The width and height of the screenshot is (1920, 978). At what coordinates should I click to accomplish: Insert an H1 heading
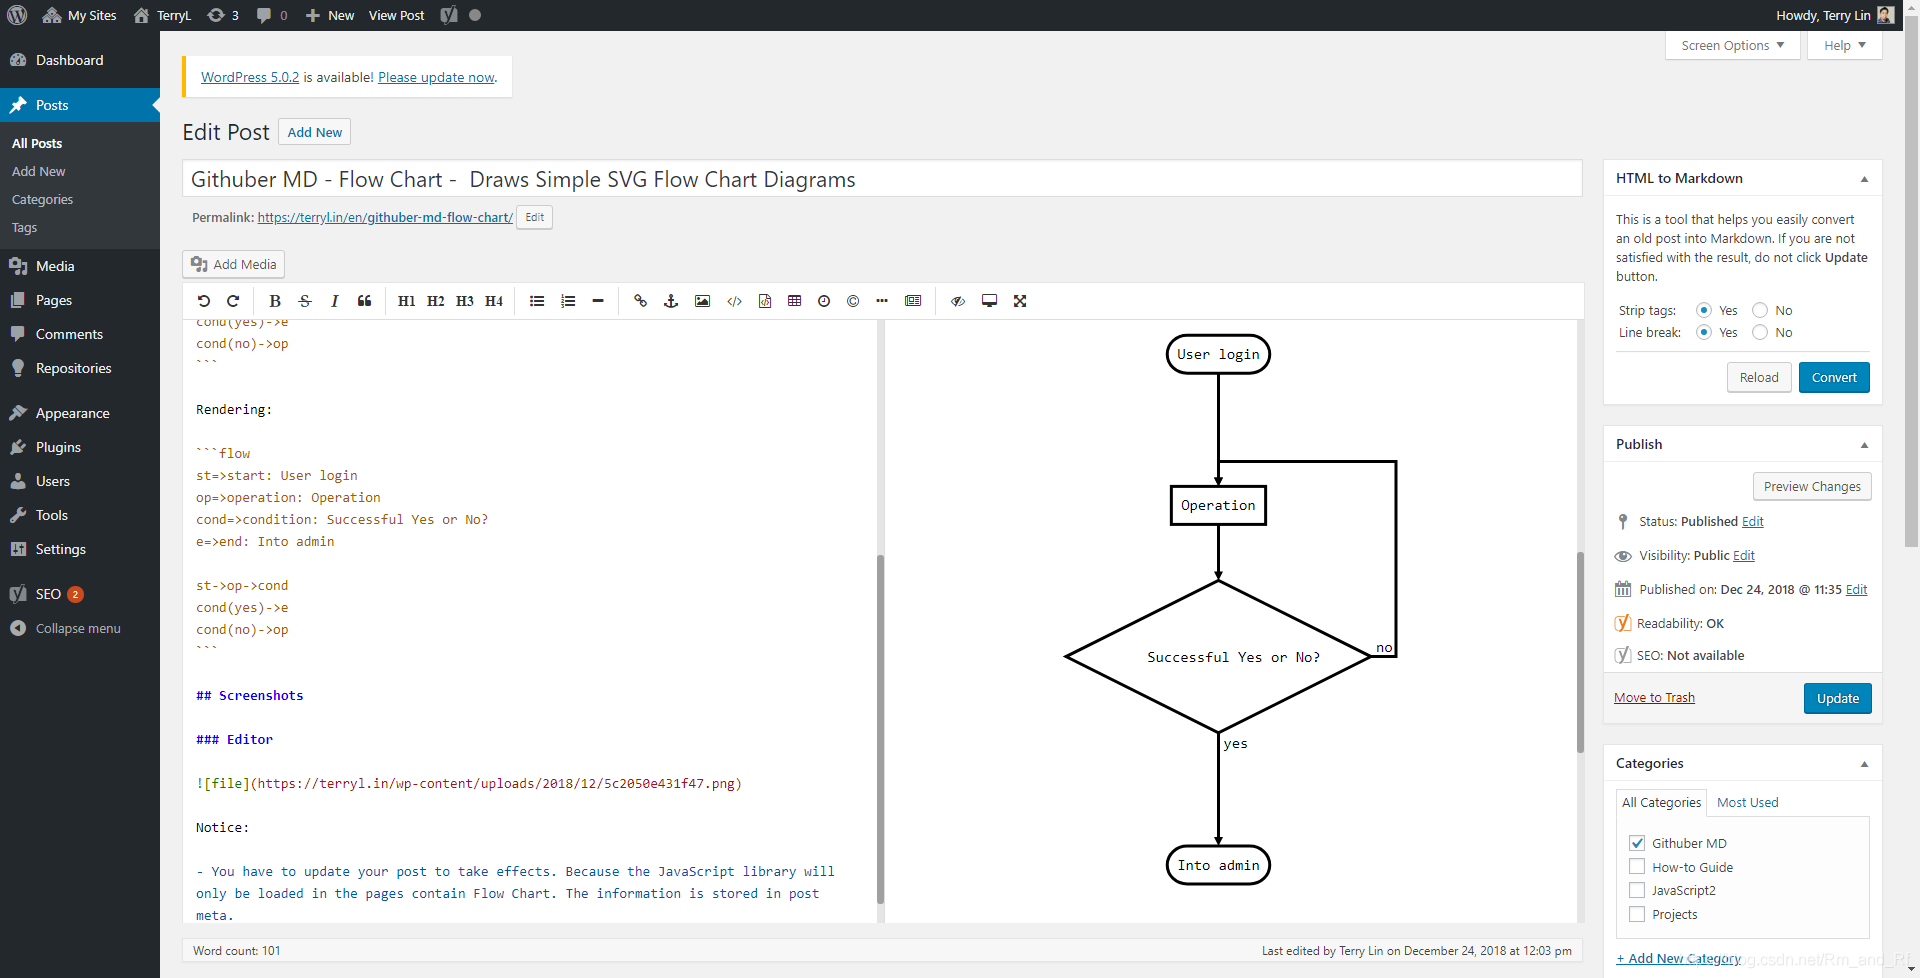pyautogui.click(x=406, y=301)
